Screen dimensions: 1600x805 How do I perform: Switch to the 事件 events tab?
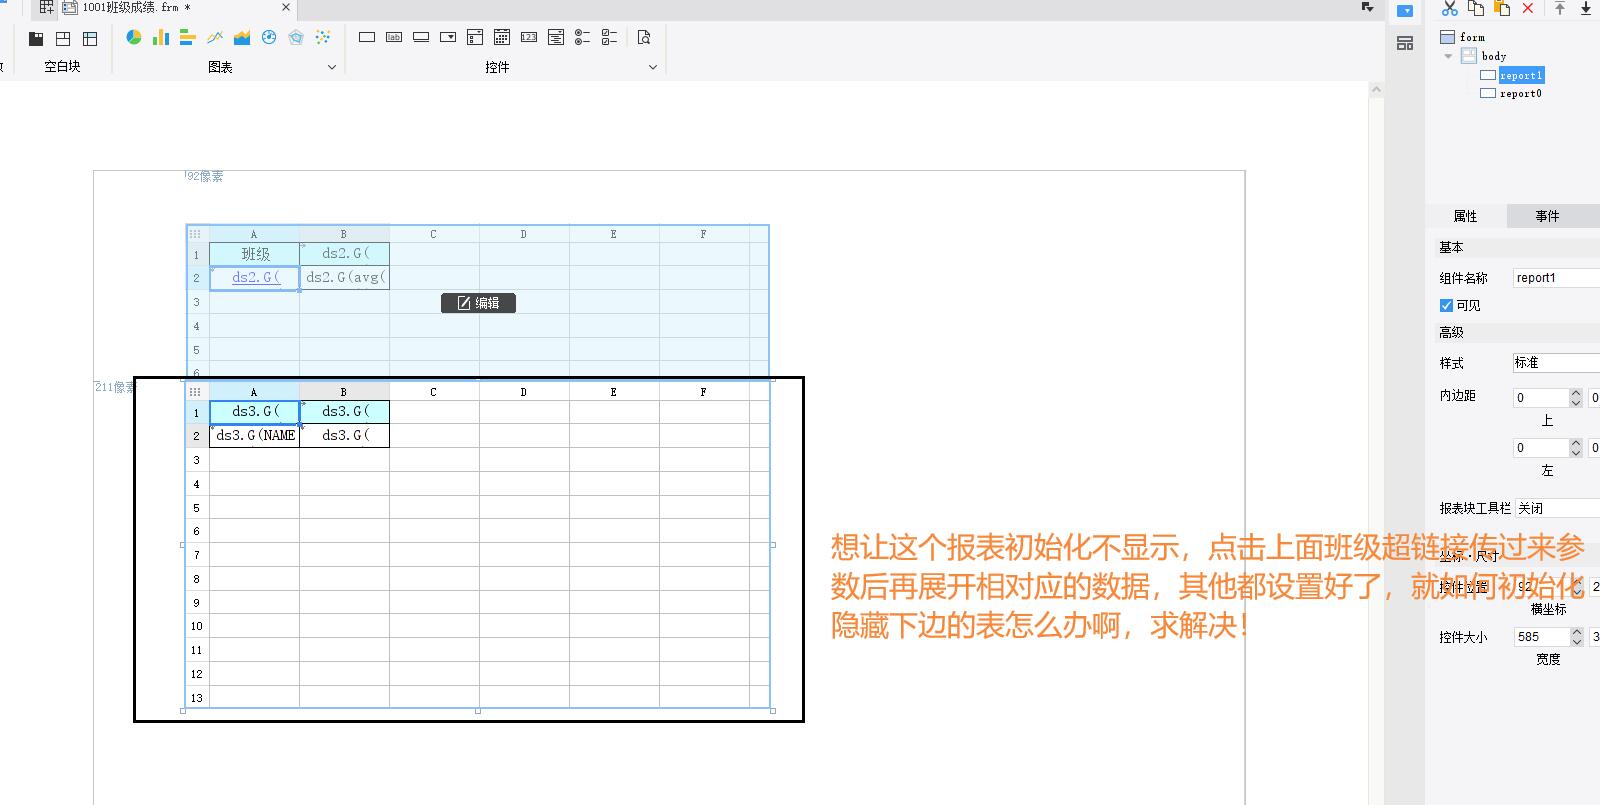pyautogui.click(x=1547, y=216)
